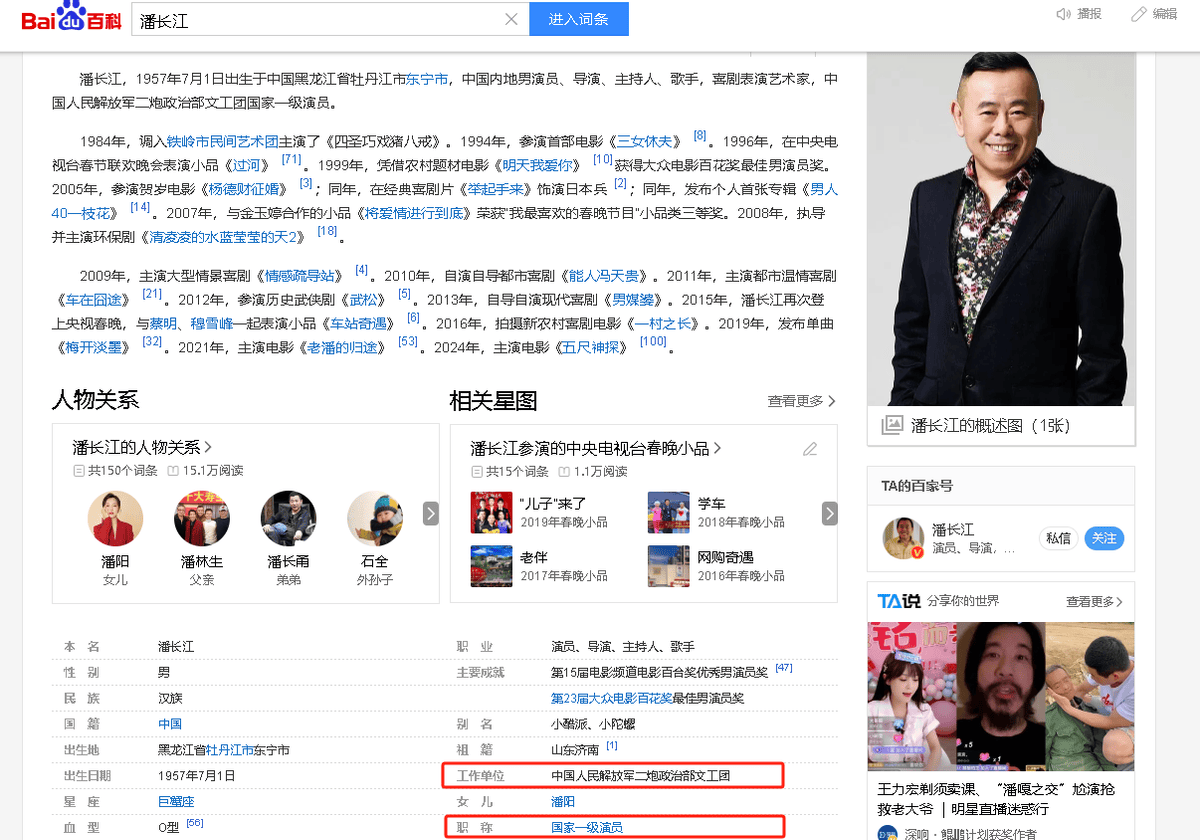Click 1957年7月1日 in 出生日期 row

tap(197, 775)
